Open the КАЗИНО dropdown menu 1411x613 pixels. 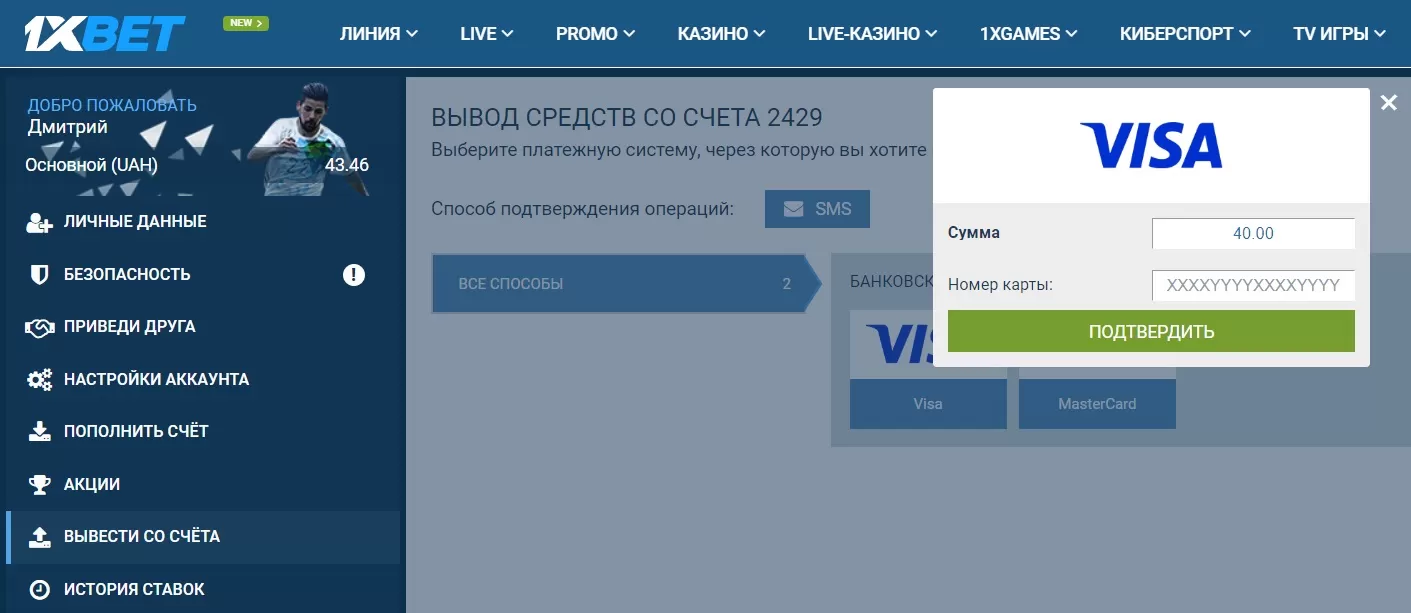tap(720, 33)
